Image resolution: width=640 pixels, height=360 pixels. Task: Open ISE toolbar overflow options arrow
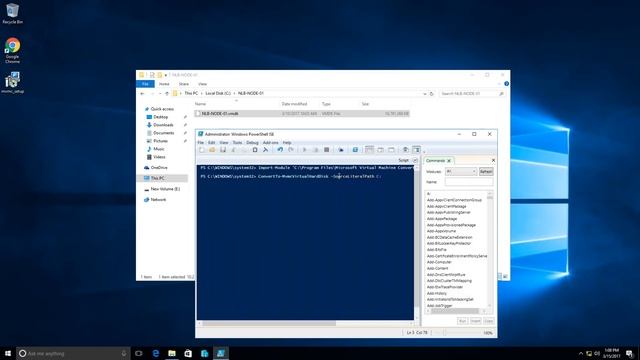pos(424,152)
